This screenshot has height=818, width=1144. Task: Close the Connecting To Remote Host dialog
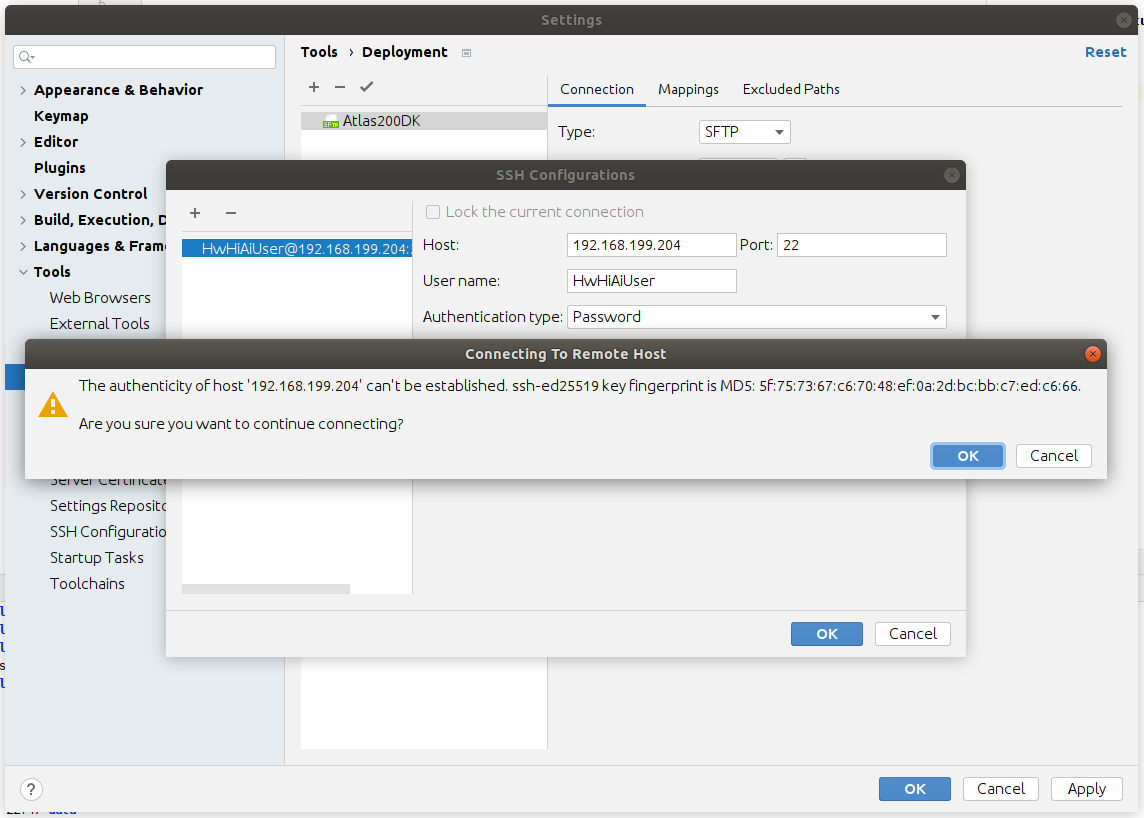(1092, 354)
